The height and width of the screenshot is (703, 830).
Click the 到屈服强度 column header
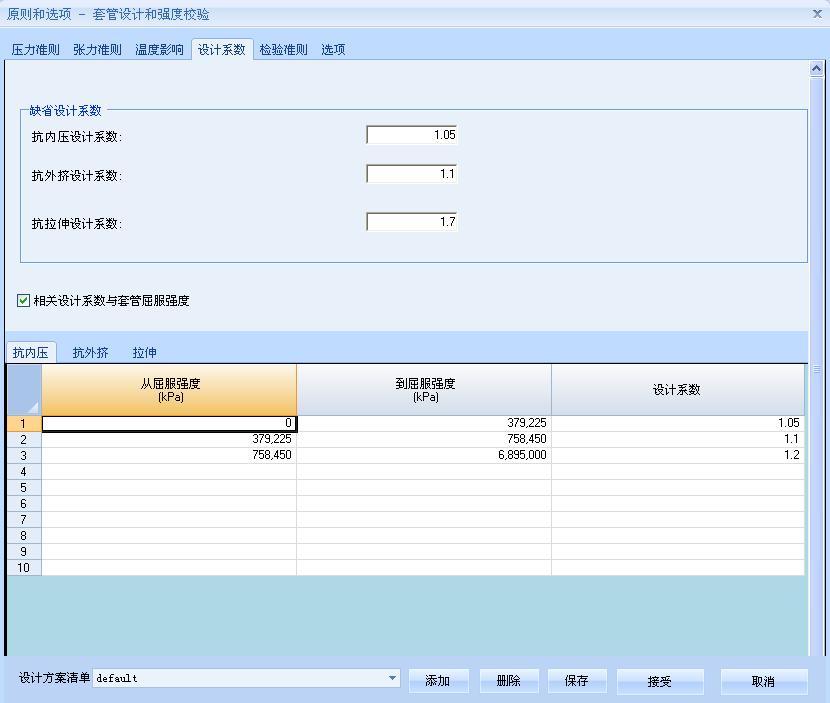(424, 390)
